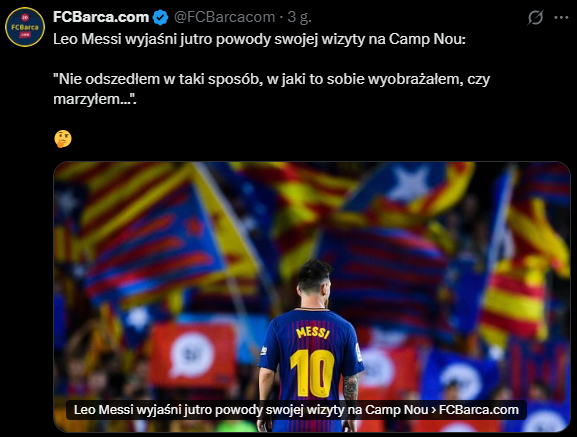Click Messi's head in the preview photo
The height and width of the screenshot is (437, 577).
(x=314, y=281)
